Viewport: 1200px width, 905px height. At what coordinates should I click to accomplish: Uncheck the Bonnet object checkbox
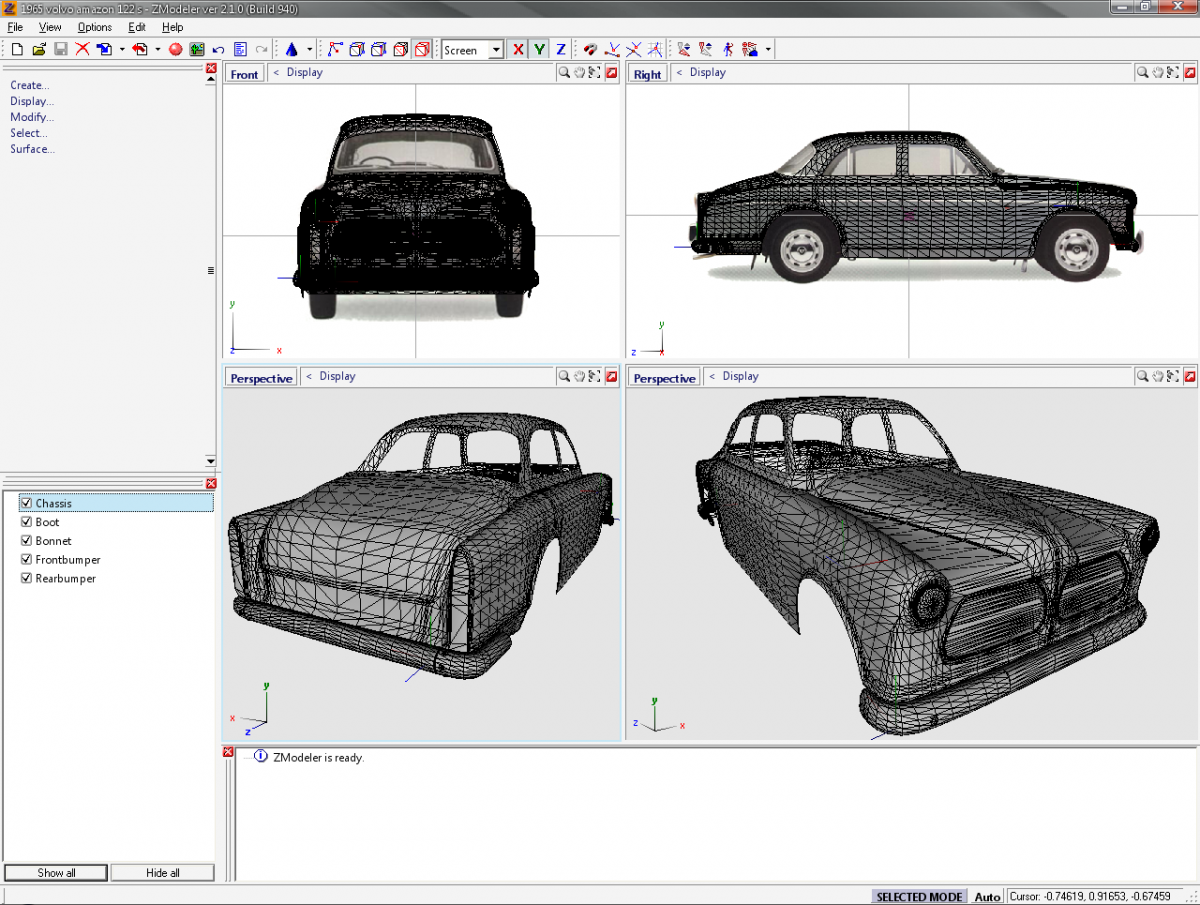point(27,541)
